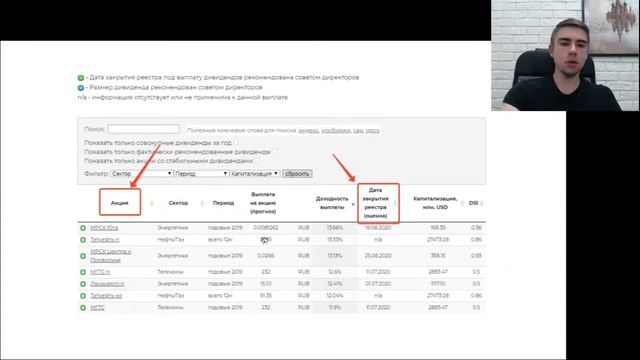This screenshot has width=640, height=360.
Task: Sort by Доходность выплаты arrow
Action: (353, 204)
